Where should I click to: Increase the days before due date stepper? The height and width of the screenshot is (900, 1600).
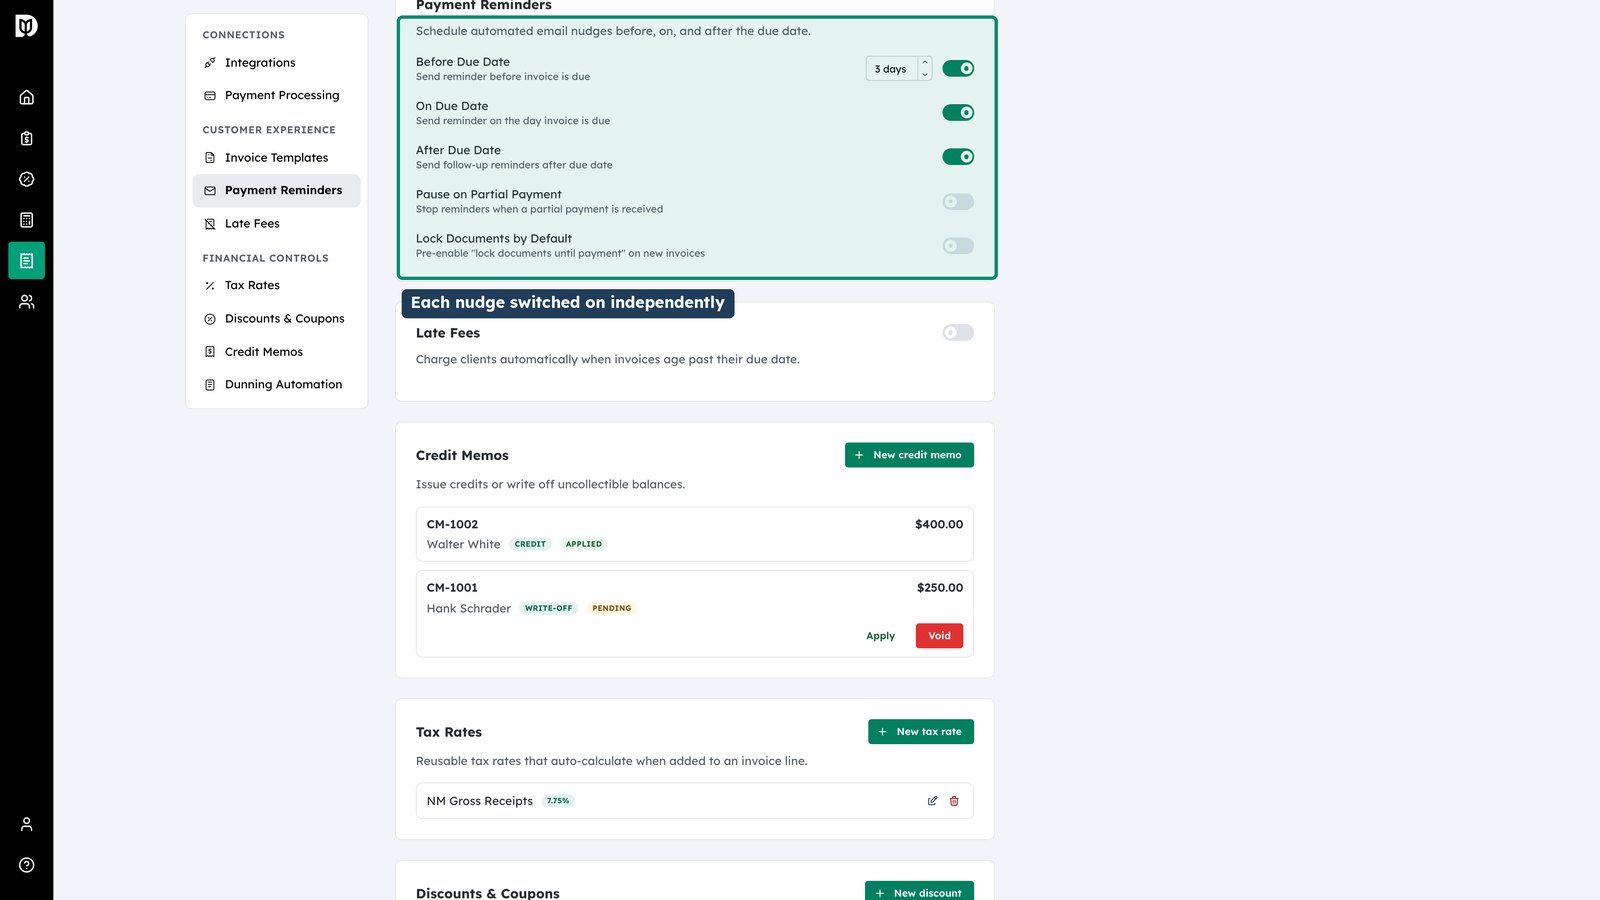click(925, 63)
